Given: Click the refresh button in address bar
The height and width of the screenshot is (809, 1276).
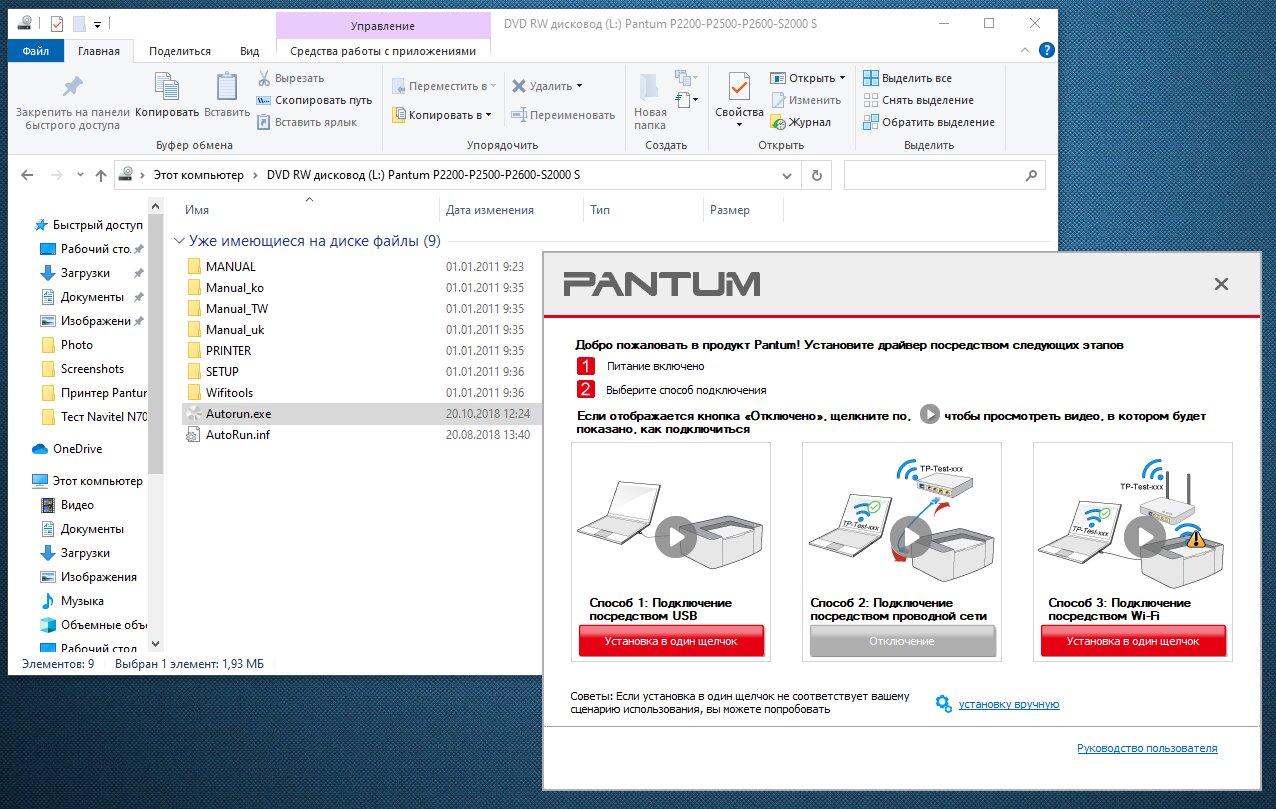Looking at the screenshot, I should 817,175.
